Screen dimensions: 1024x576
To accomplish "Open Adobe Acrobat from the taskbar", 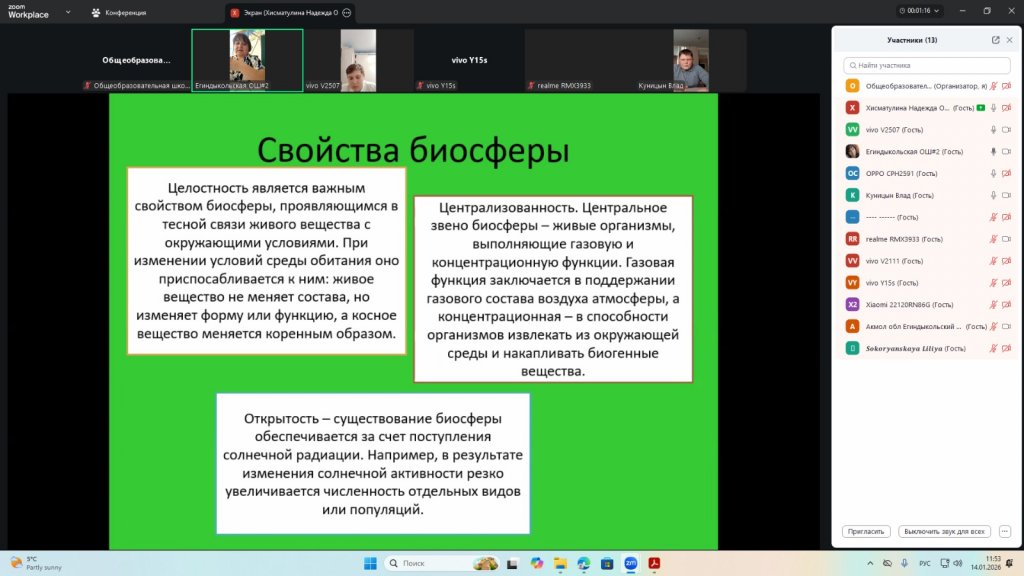I will pos(654,563).
